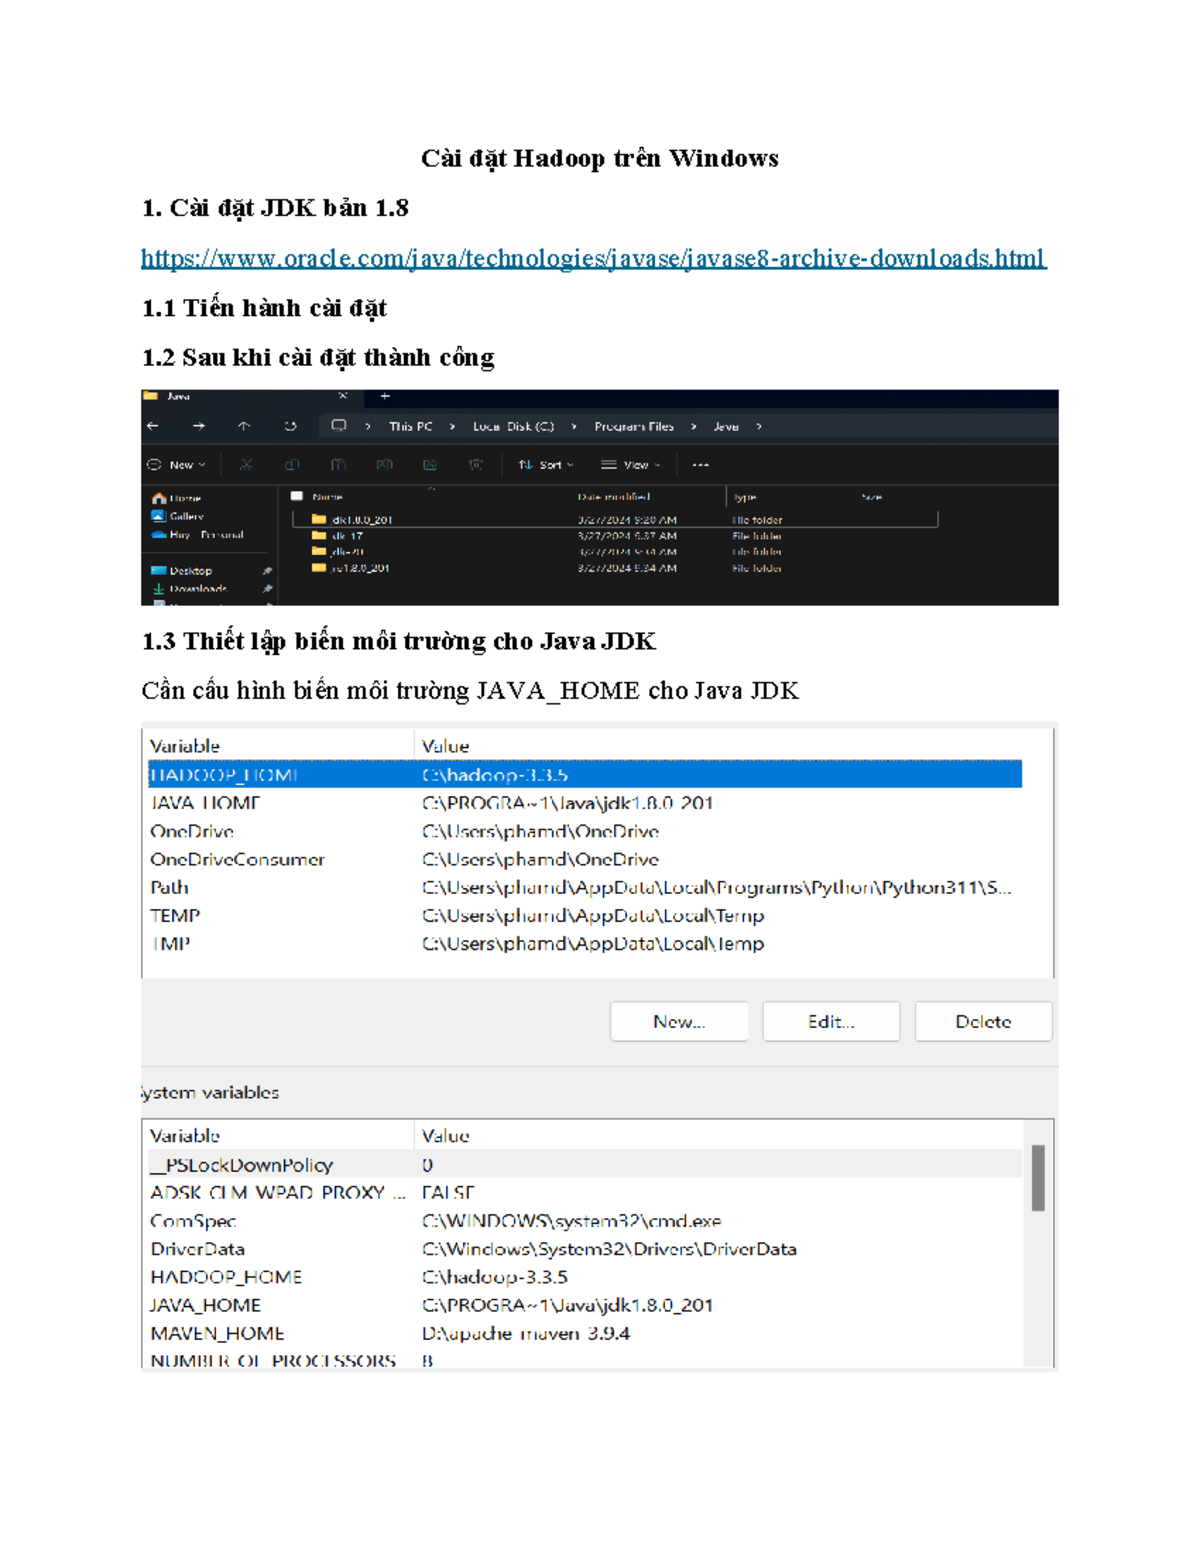Image resolution: width=1200 pixels, height=1553 pixels.
Task: Click the Back navigation arrow
Action: click(154, 424)
